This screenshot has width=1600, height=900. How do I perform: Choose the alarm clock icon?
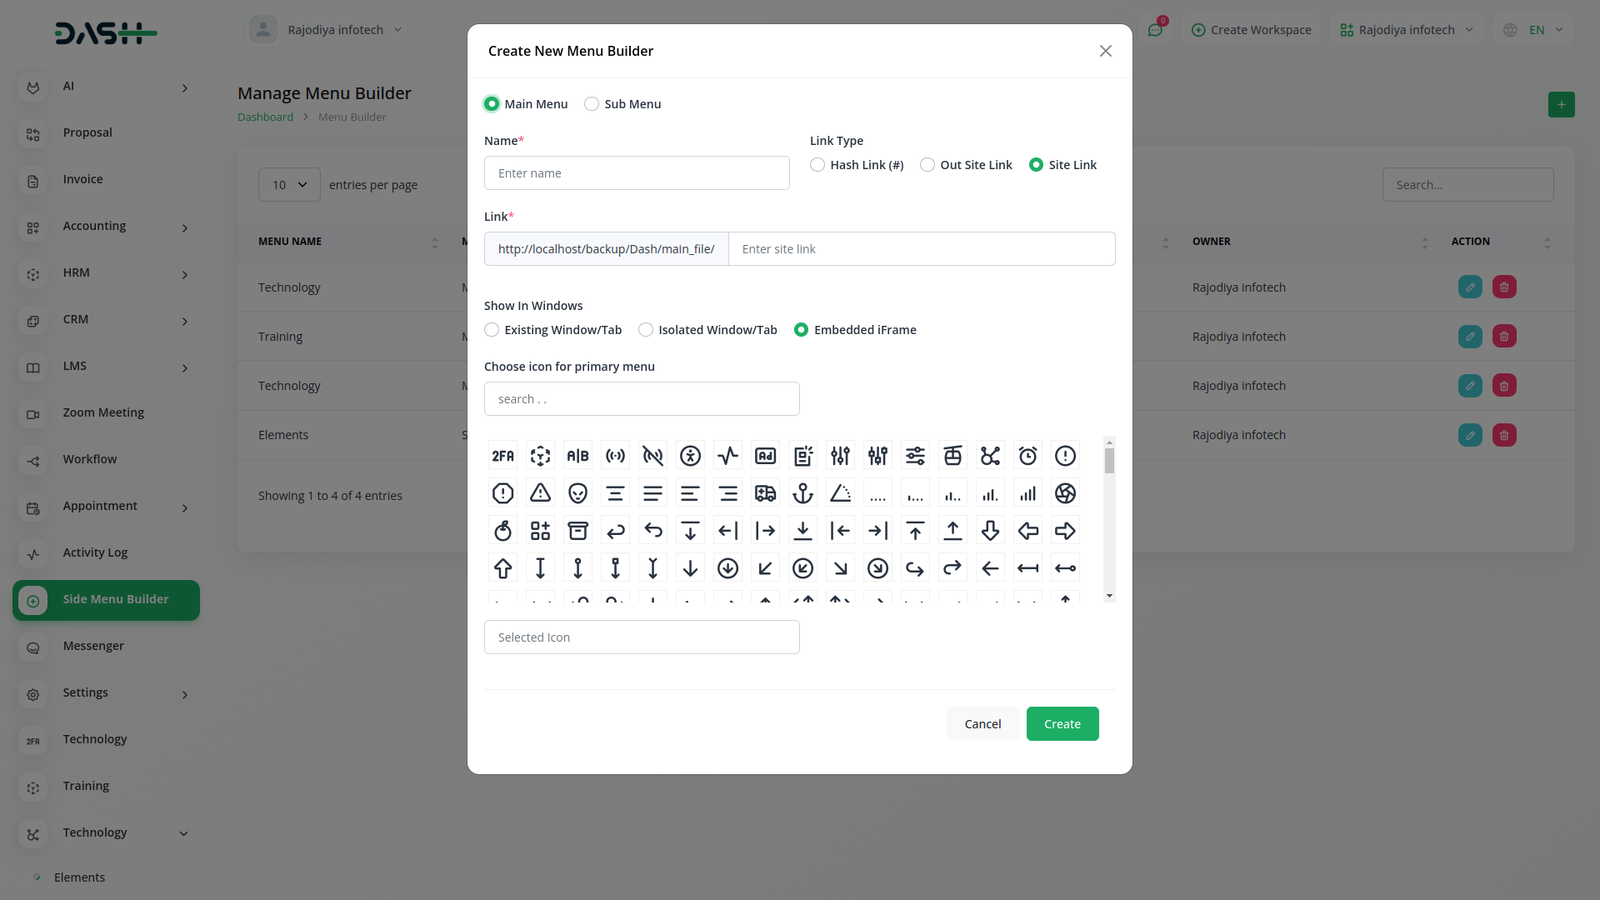point(1028,456)
